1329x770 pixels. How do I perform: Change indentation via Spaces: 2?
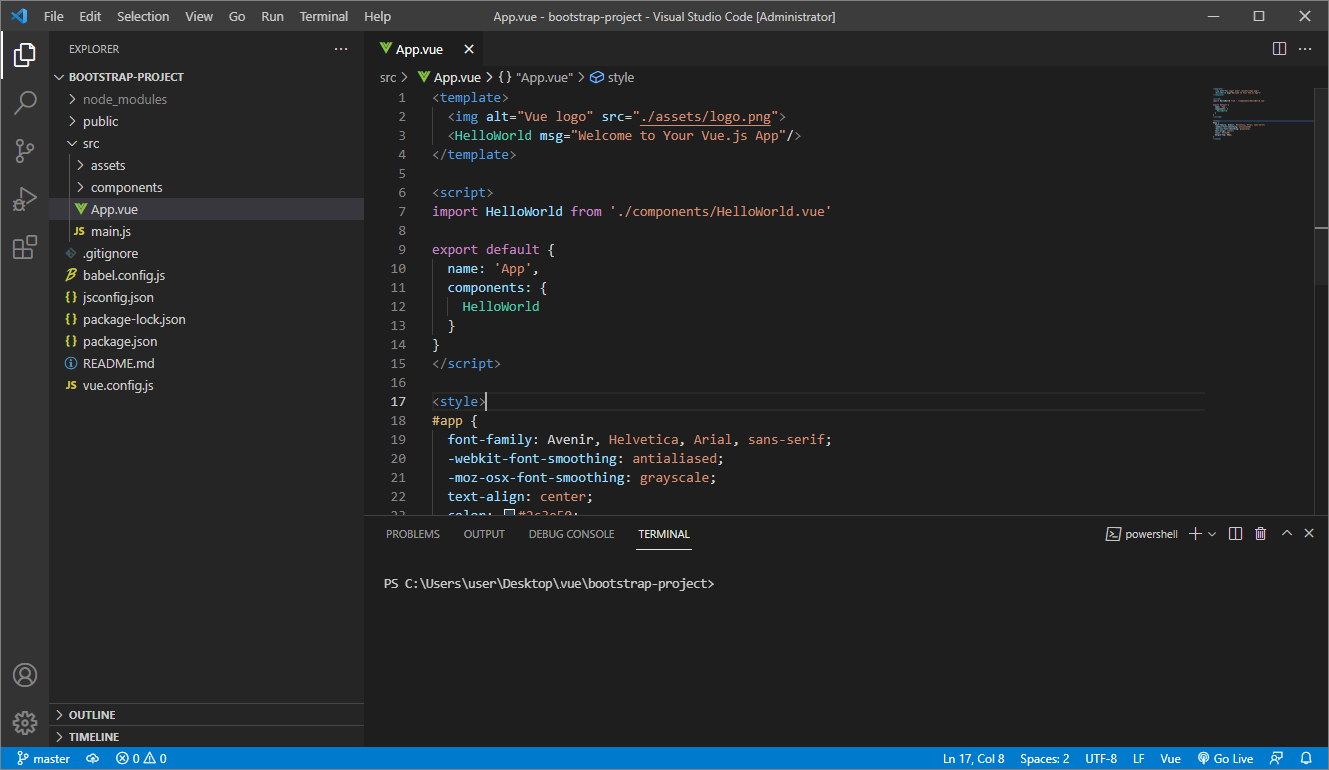pyautogui.click(x=1044, y=759)
